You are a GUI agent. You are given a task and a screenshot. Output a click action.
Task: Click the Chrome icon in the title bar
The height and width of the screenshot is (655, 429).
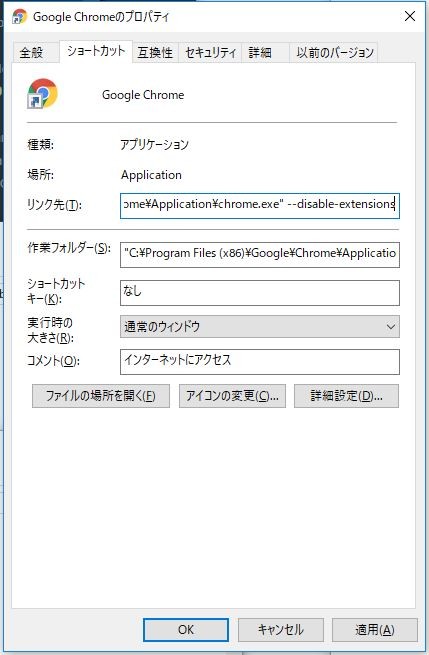(x=19, y=17)
